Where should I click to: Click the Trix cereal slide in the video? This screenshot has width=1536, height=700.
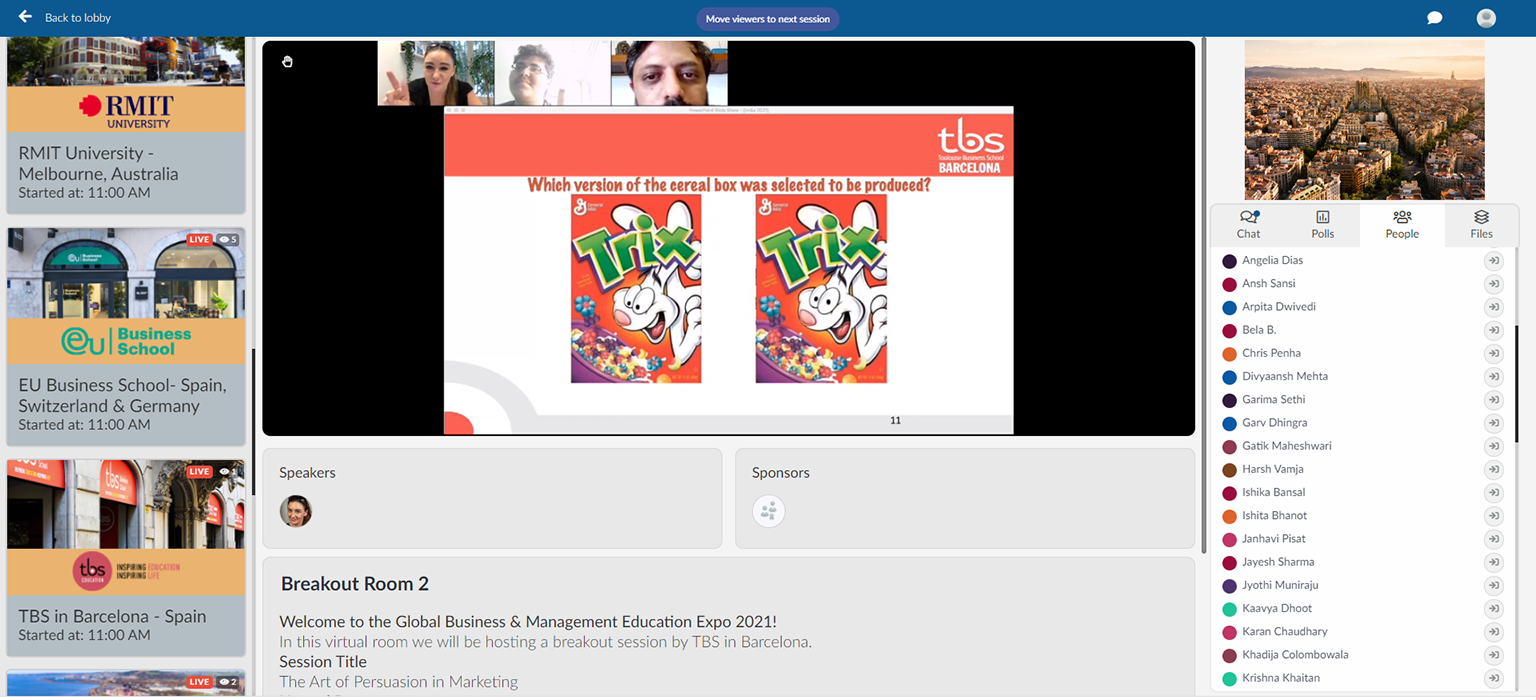(x=729, y=270)
